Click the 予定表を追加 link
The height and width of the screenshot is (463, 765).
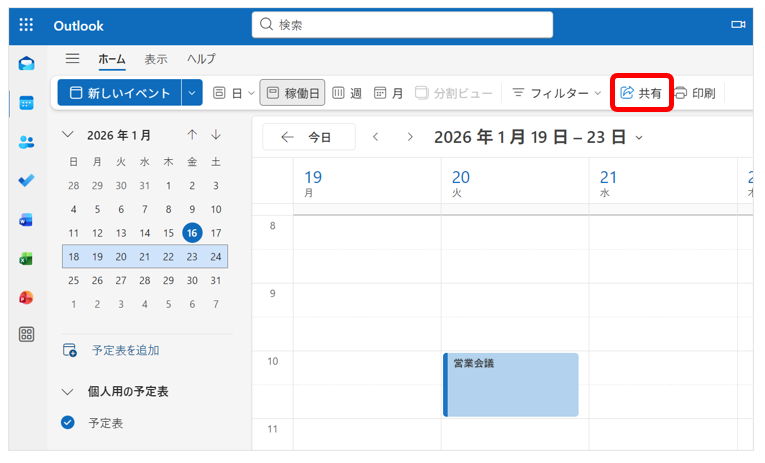(125, 350)
